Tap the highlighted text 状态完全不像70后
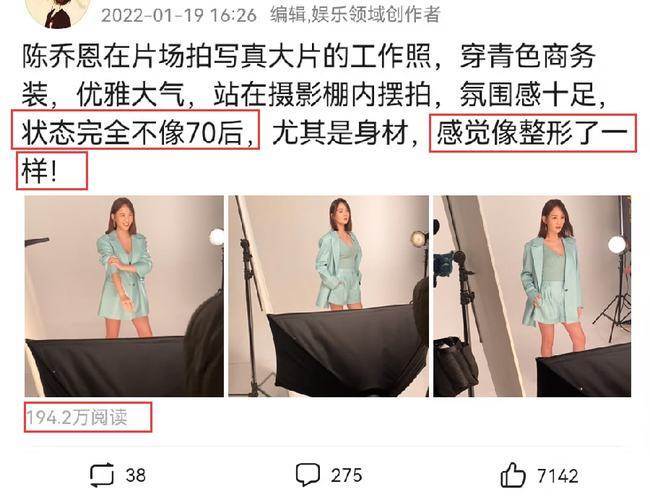 pyautogui.click(x=135, y=130)
